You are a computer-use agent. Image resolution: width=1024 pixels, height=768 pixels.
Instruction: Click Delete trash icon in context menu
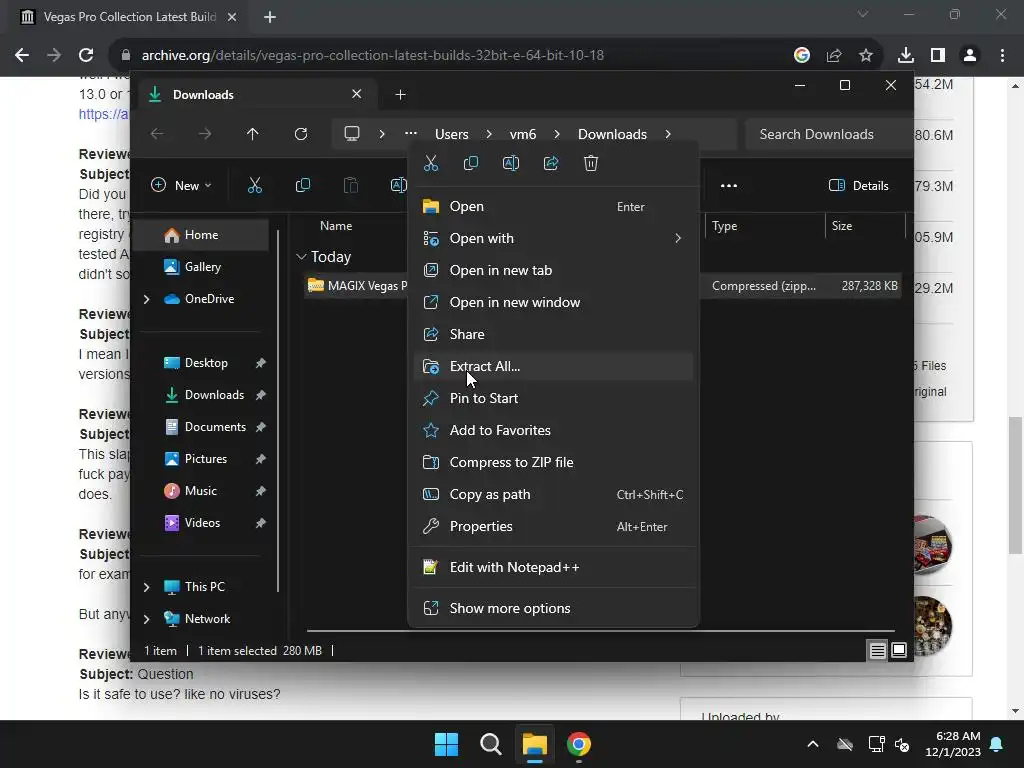(x=591, y=163)
